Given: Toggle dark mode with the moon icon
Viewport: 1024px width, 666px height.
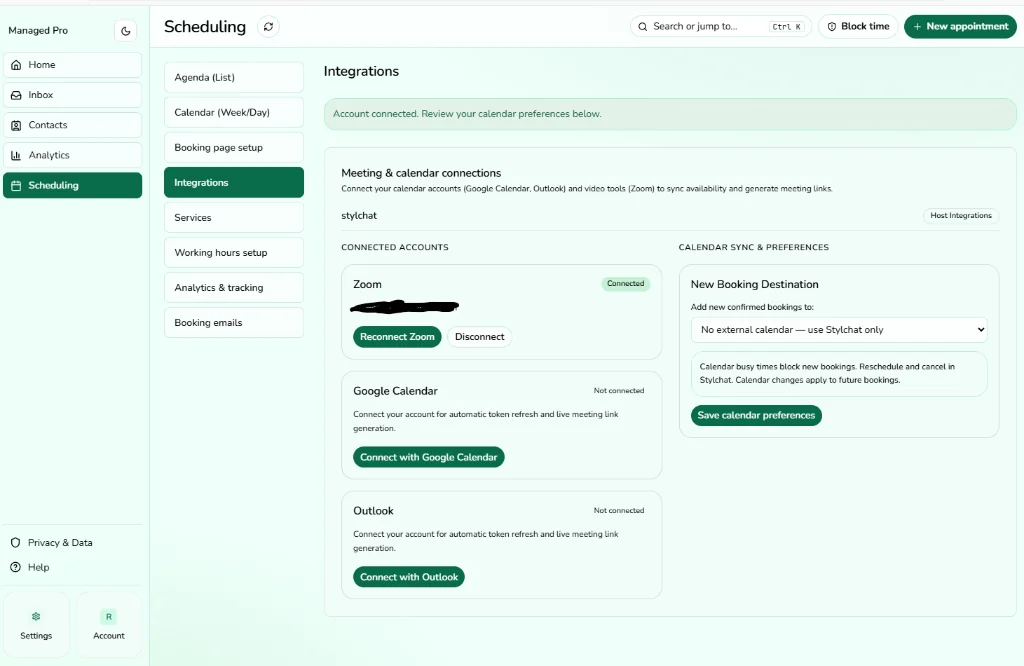Looking at the screenshot, I should [125, 31].
